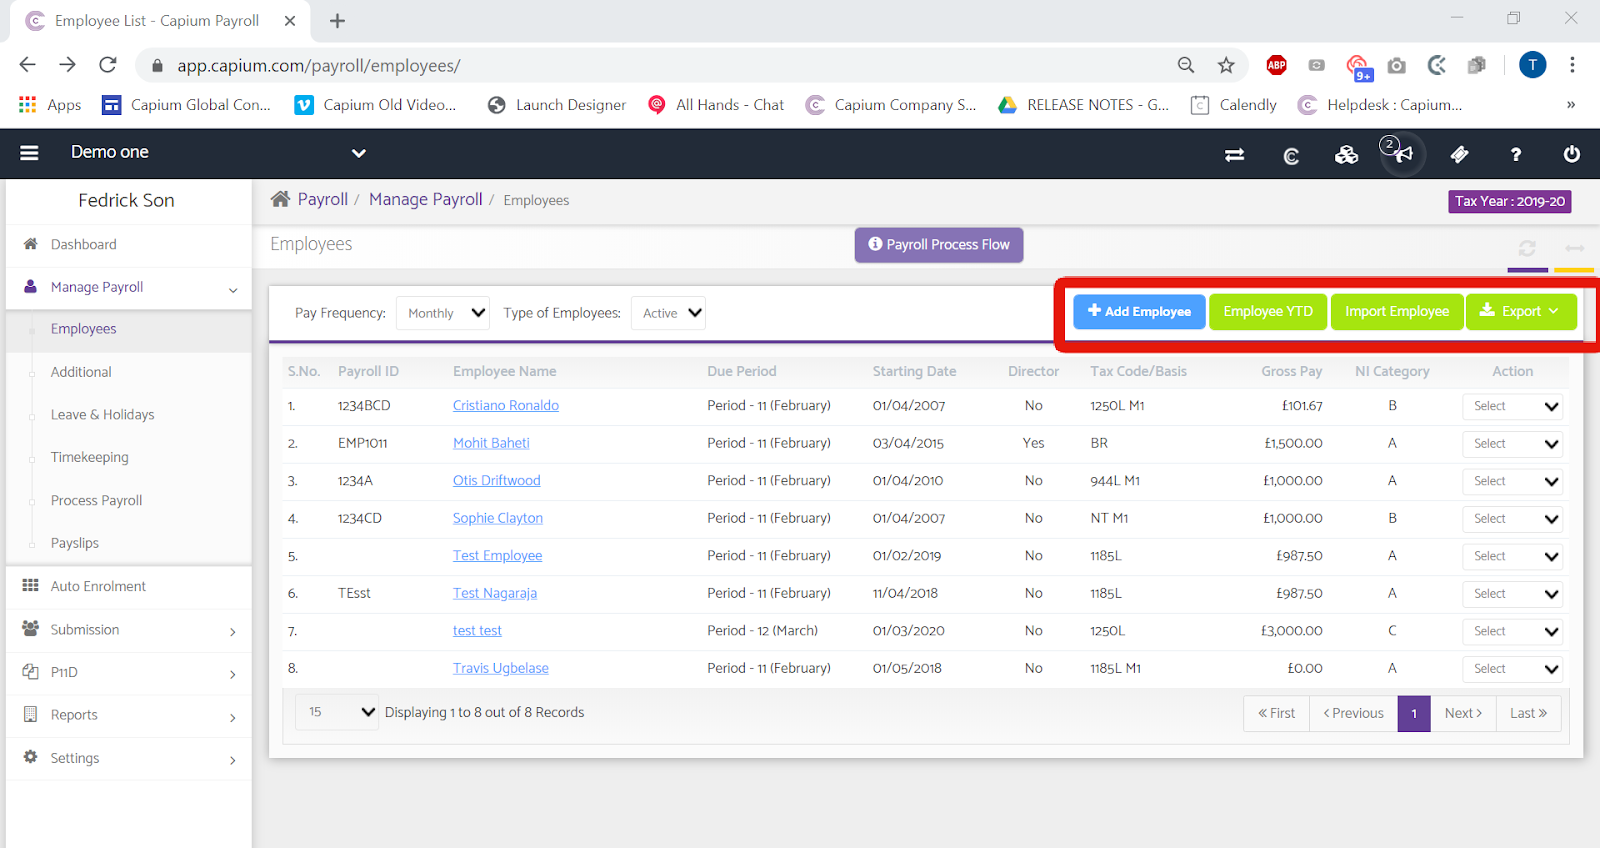Open employee link Test Nagaraja
This screenshot has height=848, width=1600.
pos(494,593)
